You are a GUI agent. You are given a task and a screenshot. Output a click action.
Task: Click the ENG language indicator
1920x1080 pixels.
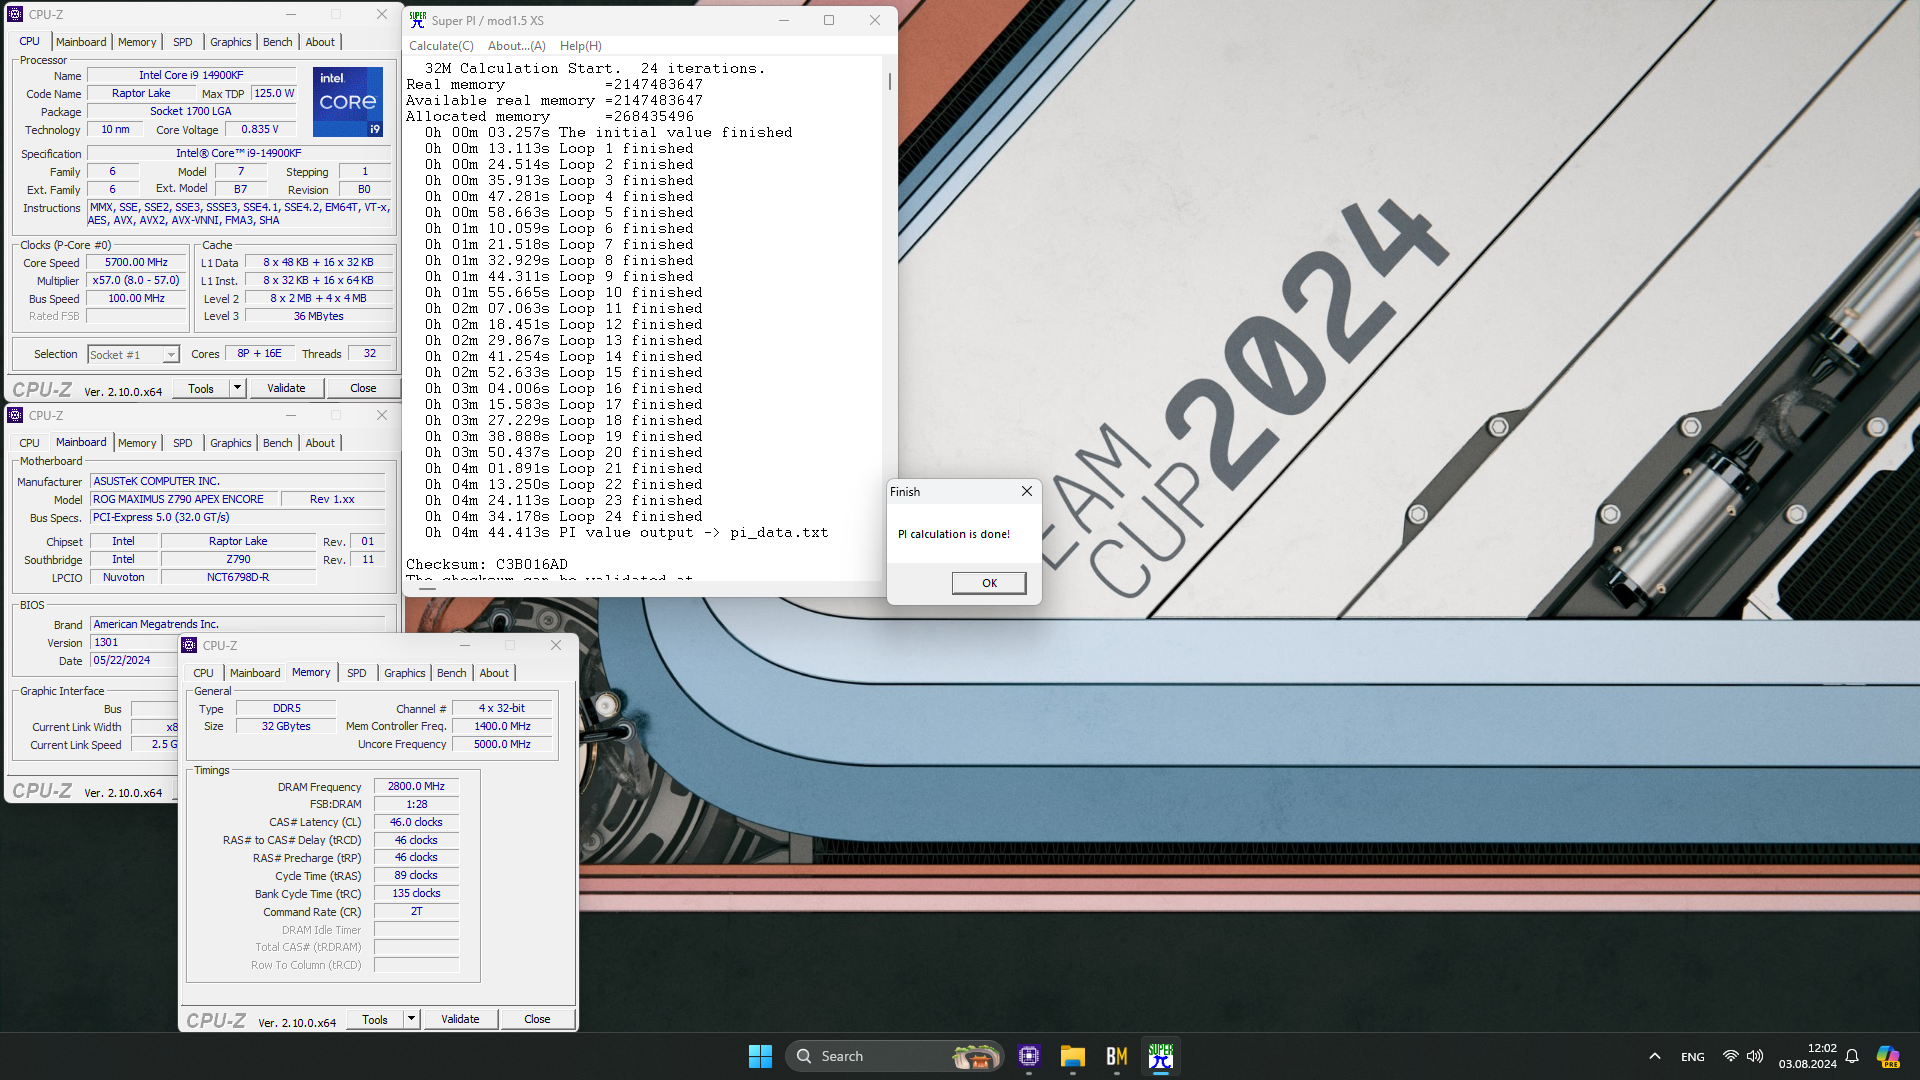1693,1057
